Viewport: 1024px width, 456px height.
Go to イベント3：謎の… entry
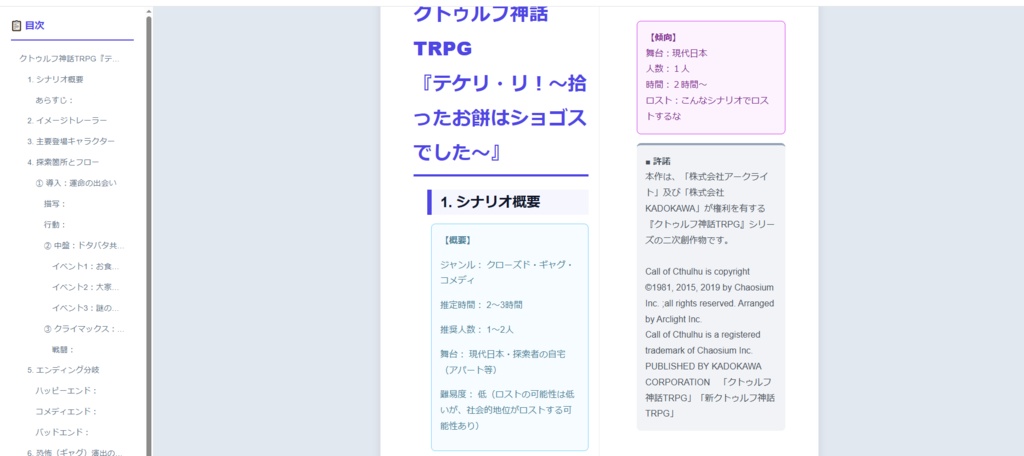[86, 308]
